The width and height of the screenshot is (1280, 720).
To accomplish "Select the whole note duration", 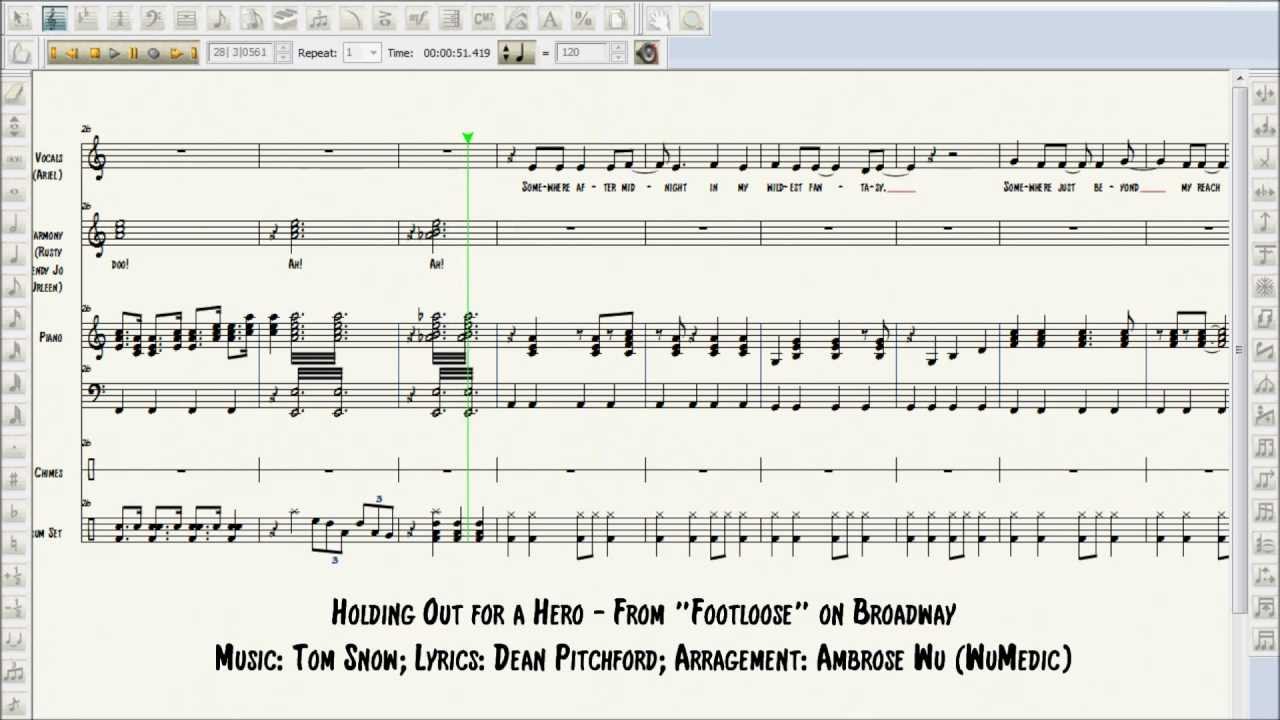I will coord(15,190).
